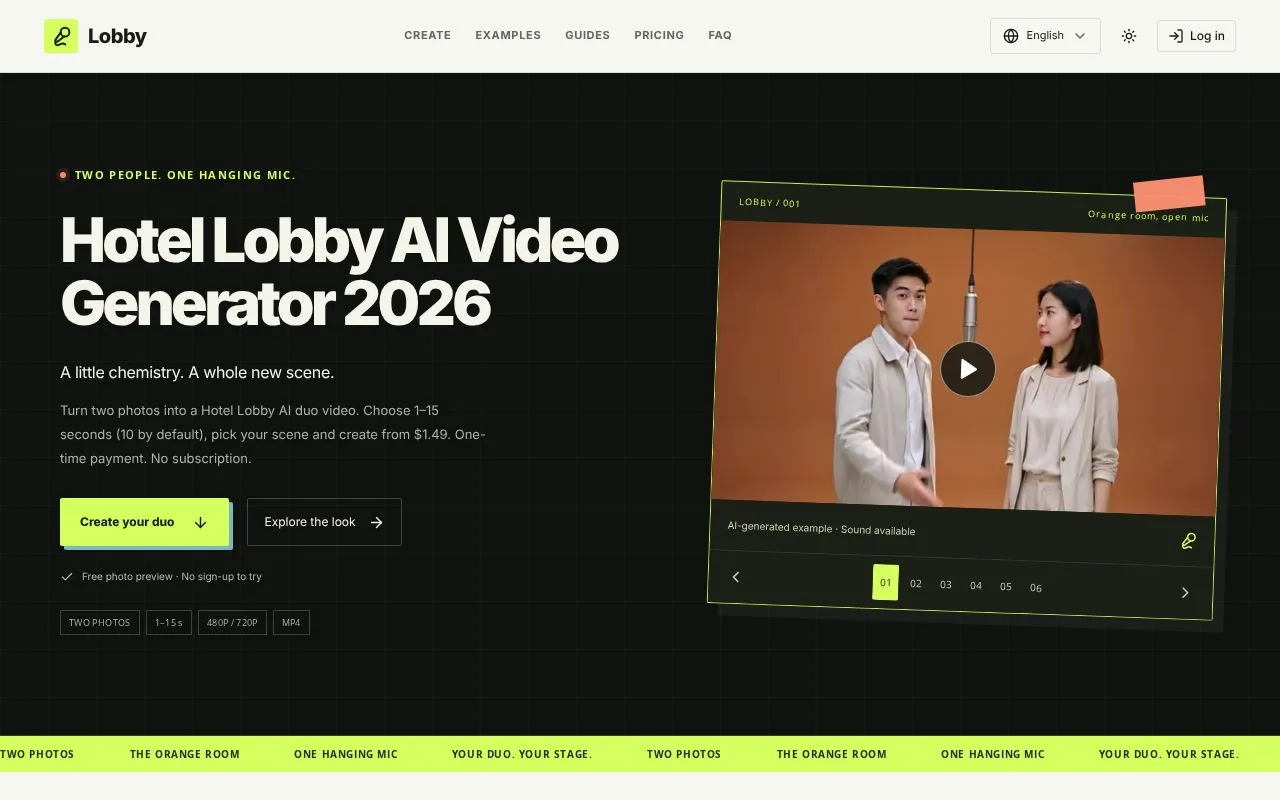Toggle the light/dark theme sun icon
This screenshot has width=1280, height=800.
[1129, 36]
